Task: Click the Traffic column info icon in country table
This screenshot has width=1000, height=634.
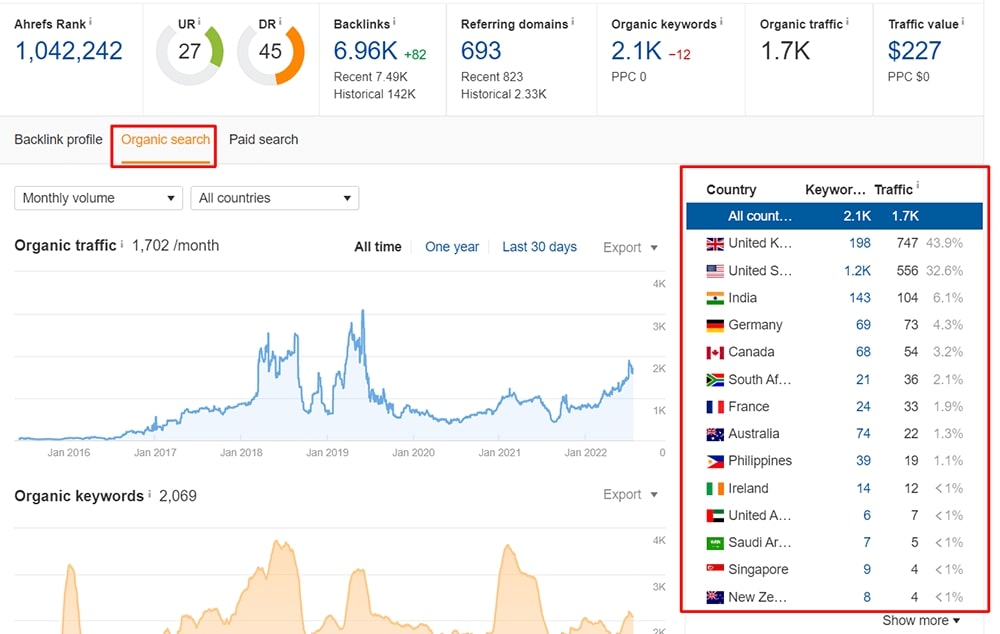Action: pyautogui.click(x=918, y=186)
